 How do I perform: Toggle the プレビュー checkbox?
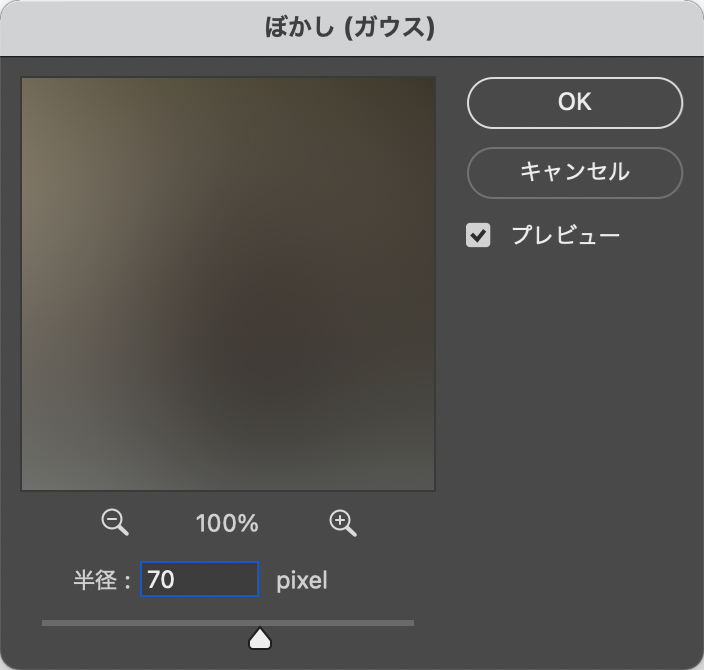tap(479, 236)
